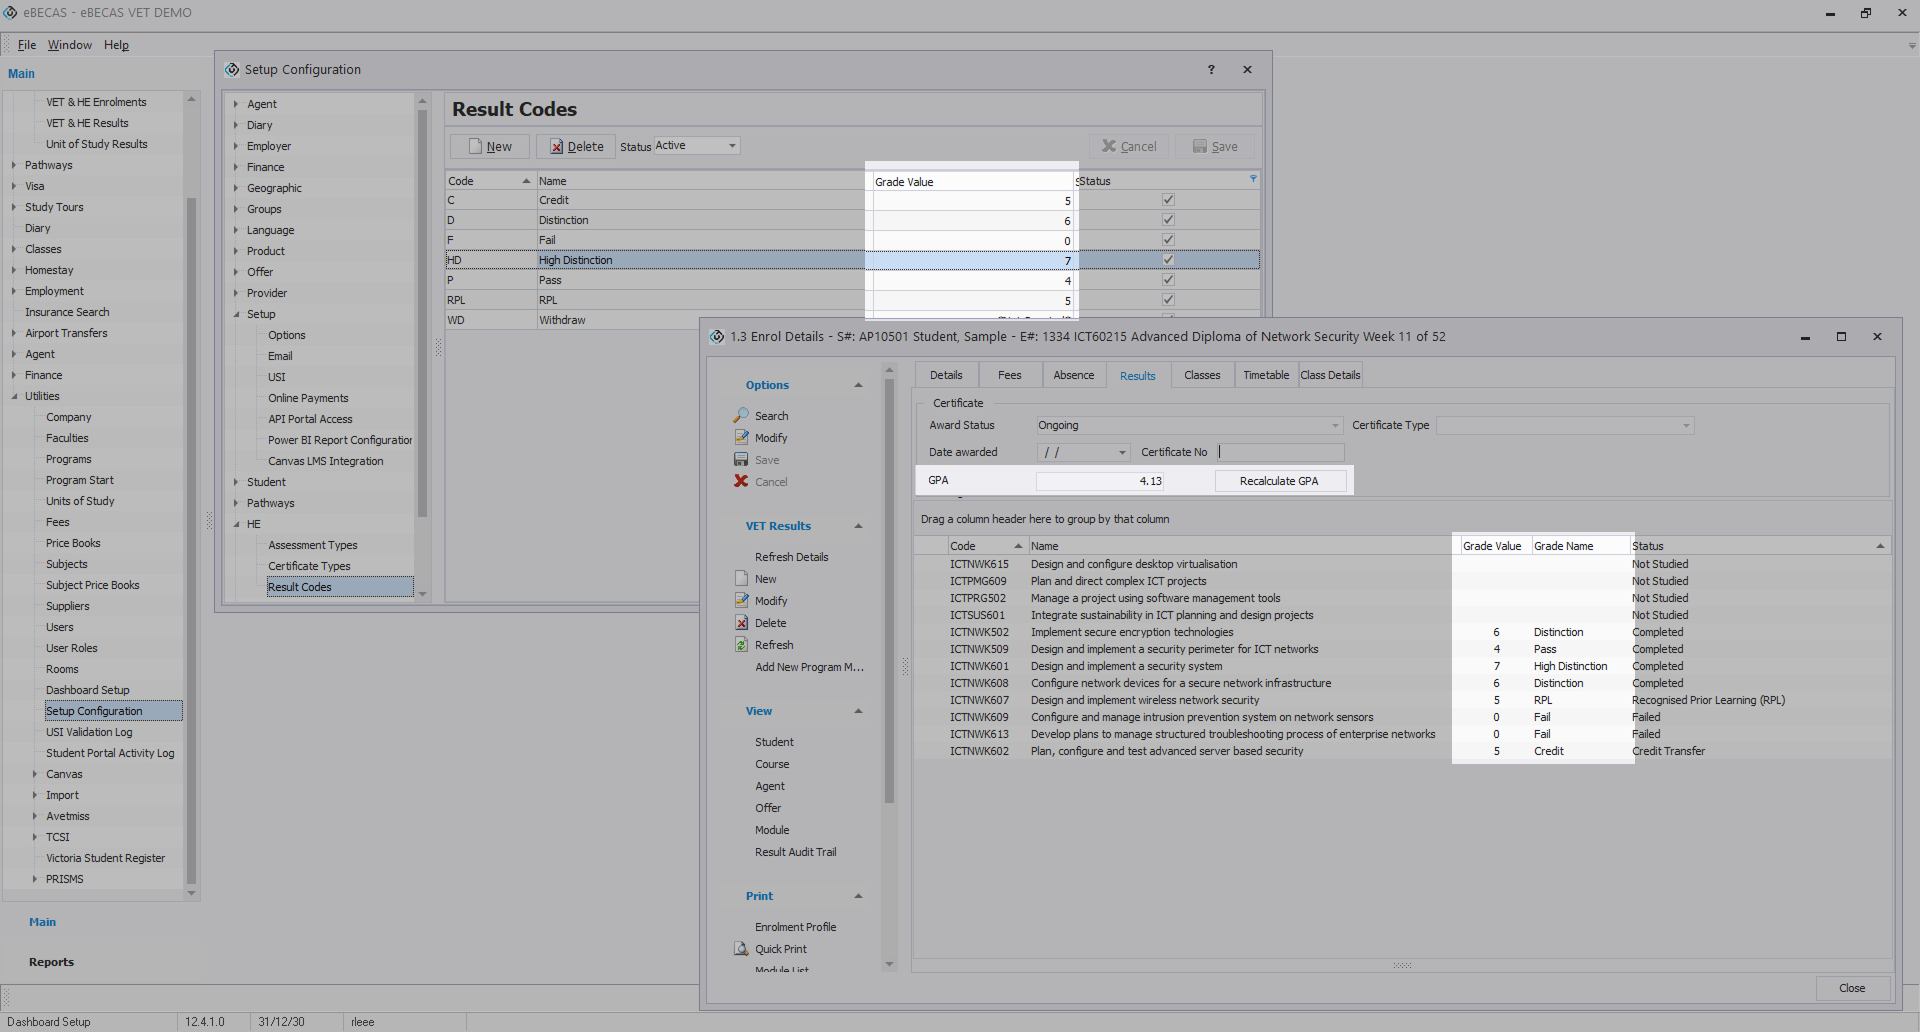
Task: Click the New document icon under VET Results
Action: 741,578
